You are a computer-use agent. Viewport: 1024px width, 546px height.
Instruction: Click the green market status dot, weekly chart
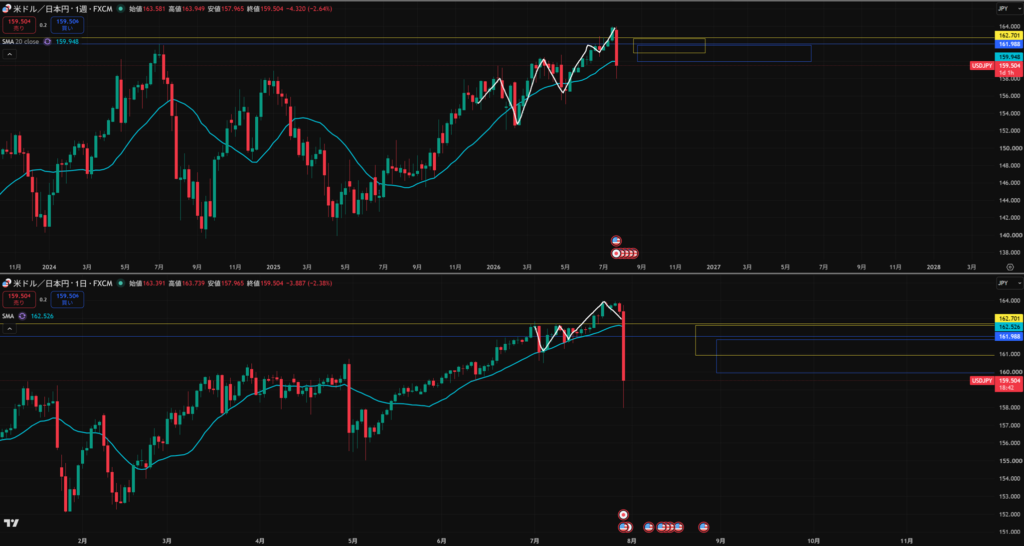coord(121,10)
